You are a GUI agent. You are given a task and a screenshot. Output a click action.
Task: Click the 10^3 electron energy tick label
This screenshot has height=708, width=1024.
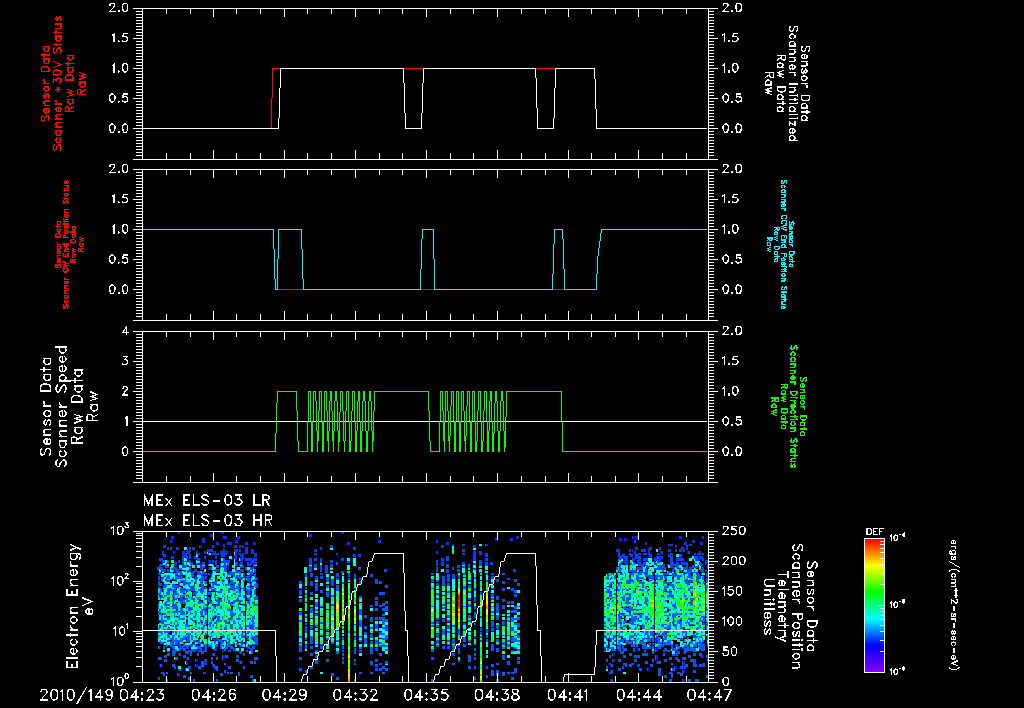pyautogui.click(x=120, y=530)
